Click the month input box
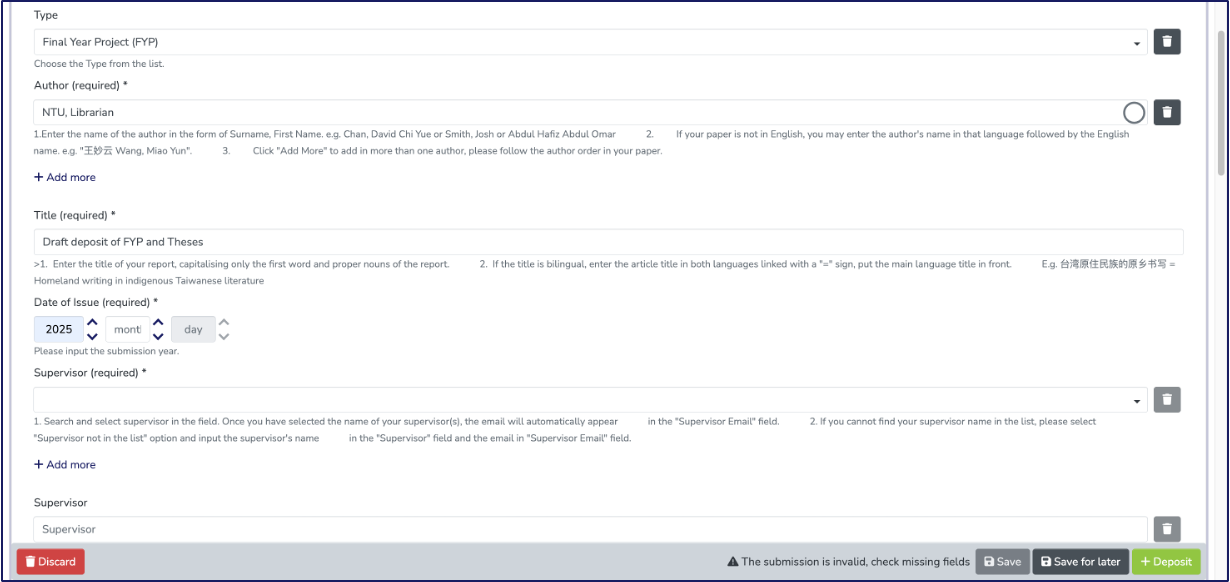Viewport: 1230px width, 582px height. (x=126, y=329)
